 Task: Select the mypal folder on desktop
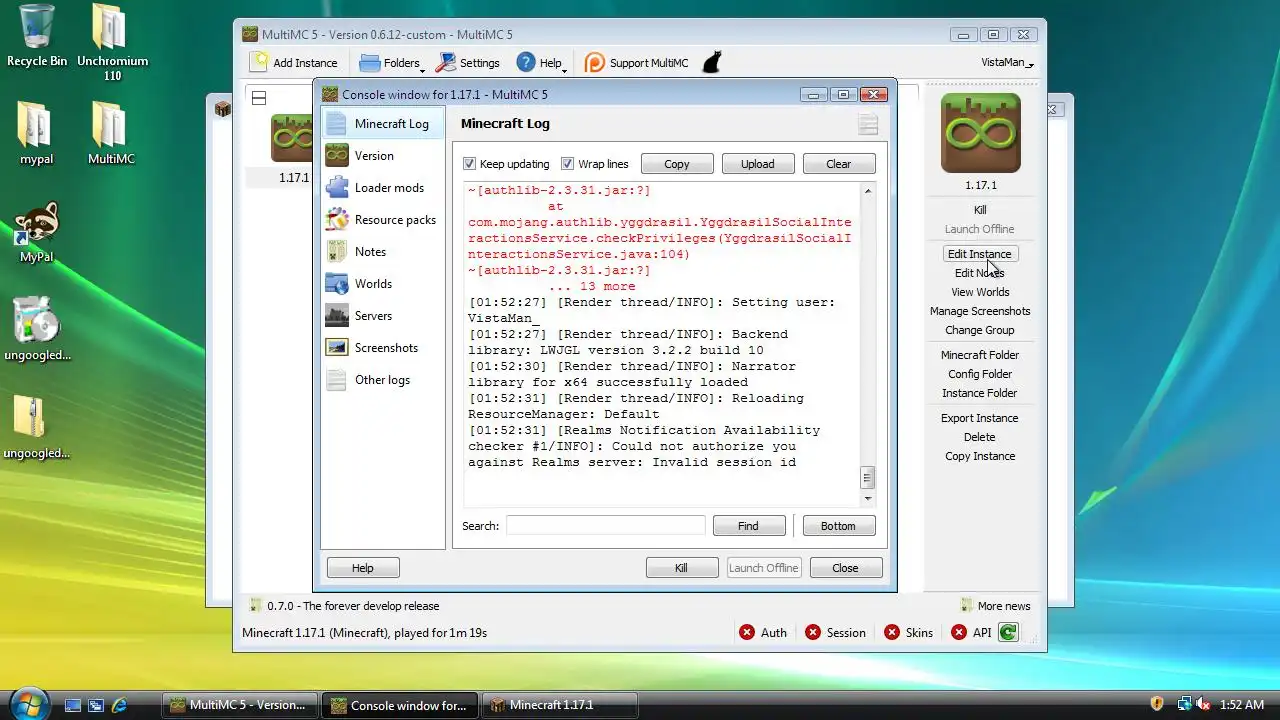(36, 133)
